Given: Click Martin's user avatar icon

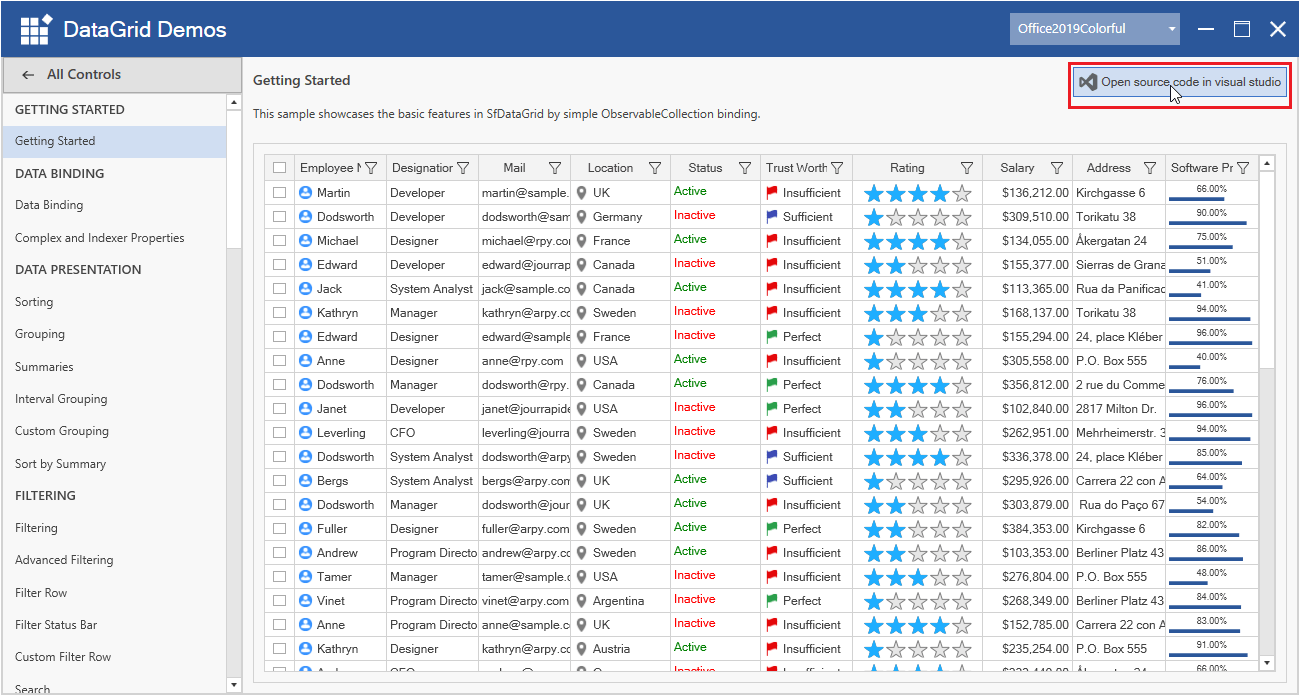Looking at the screenshot, I should click(306, 192).
